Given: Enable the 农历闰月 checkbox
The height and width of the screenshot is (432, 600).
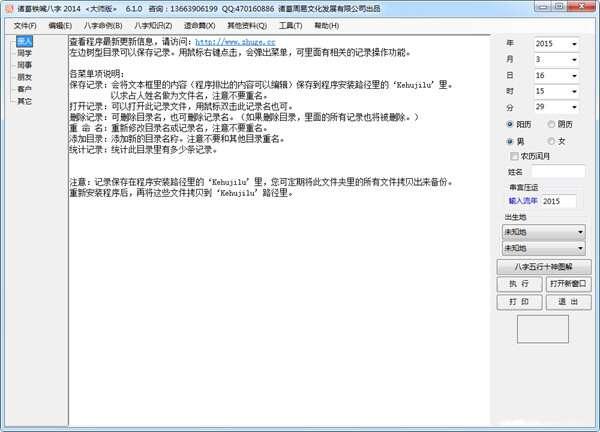Looking at the screenshot, I should click(x=515, y=156).
